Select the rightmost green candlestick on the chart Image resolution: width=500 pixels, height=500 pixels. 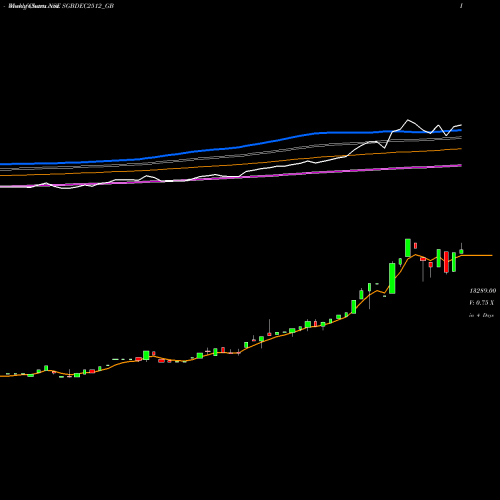point(461,251)
